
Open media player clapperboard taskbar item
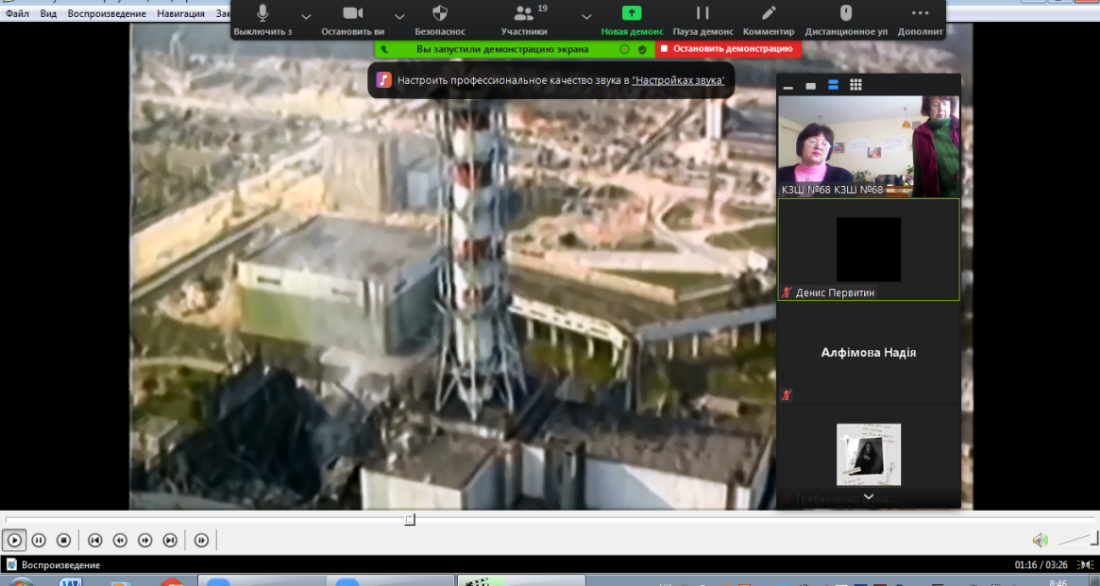(x=521, y=581)
